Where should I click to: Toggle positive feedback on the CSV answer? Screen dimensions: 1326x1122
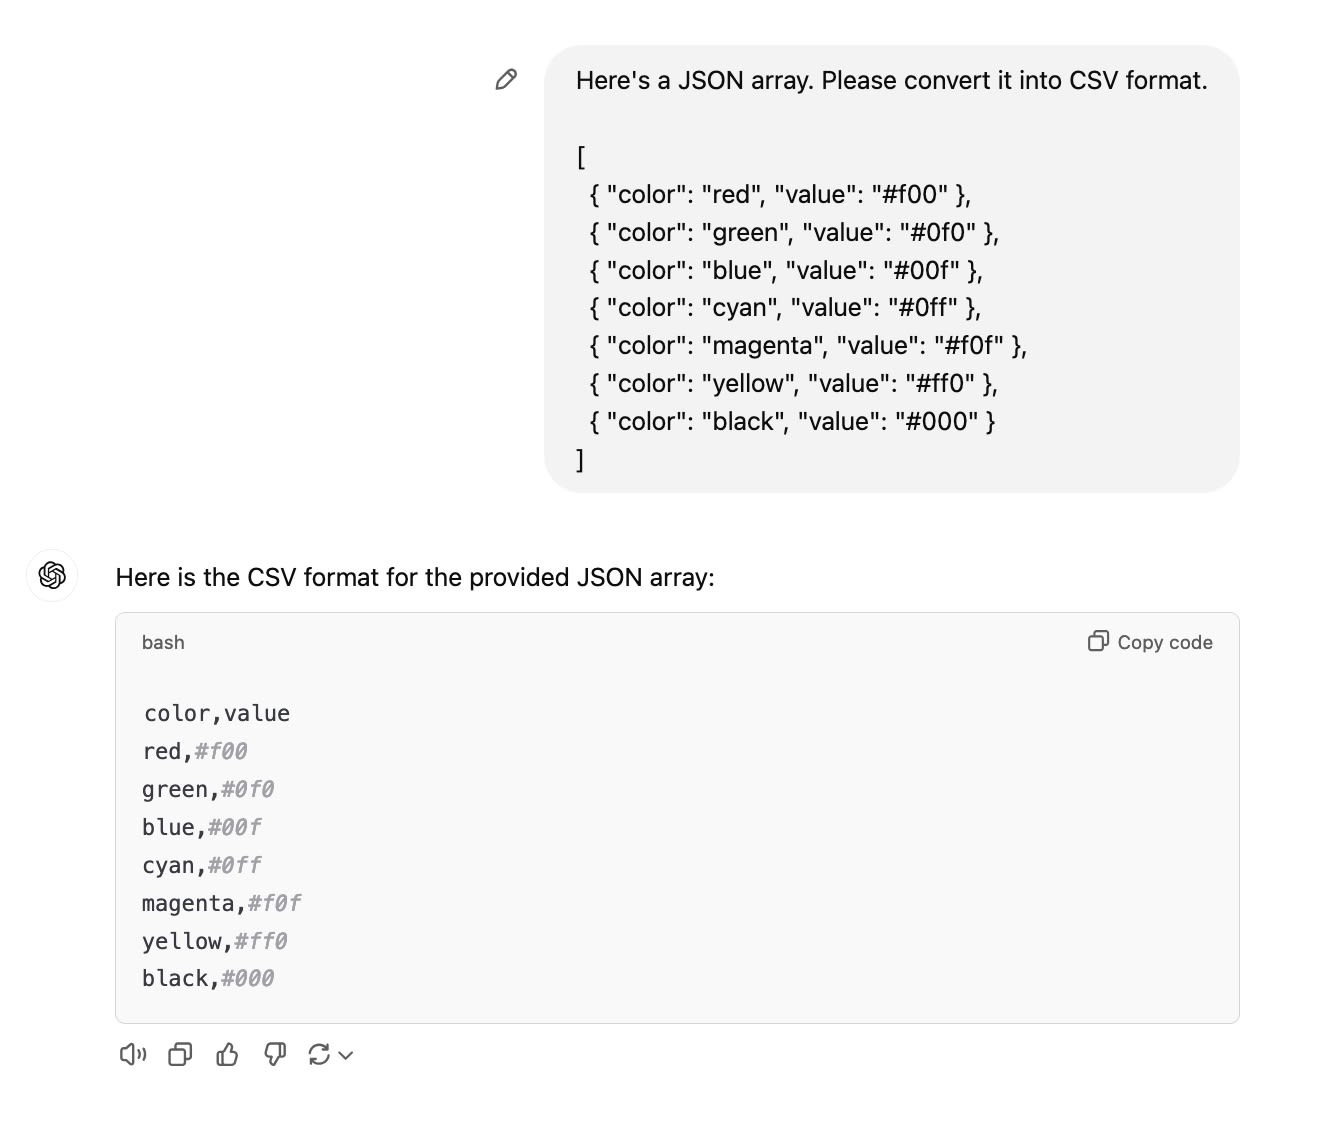[227, 1054]
